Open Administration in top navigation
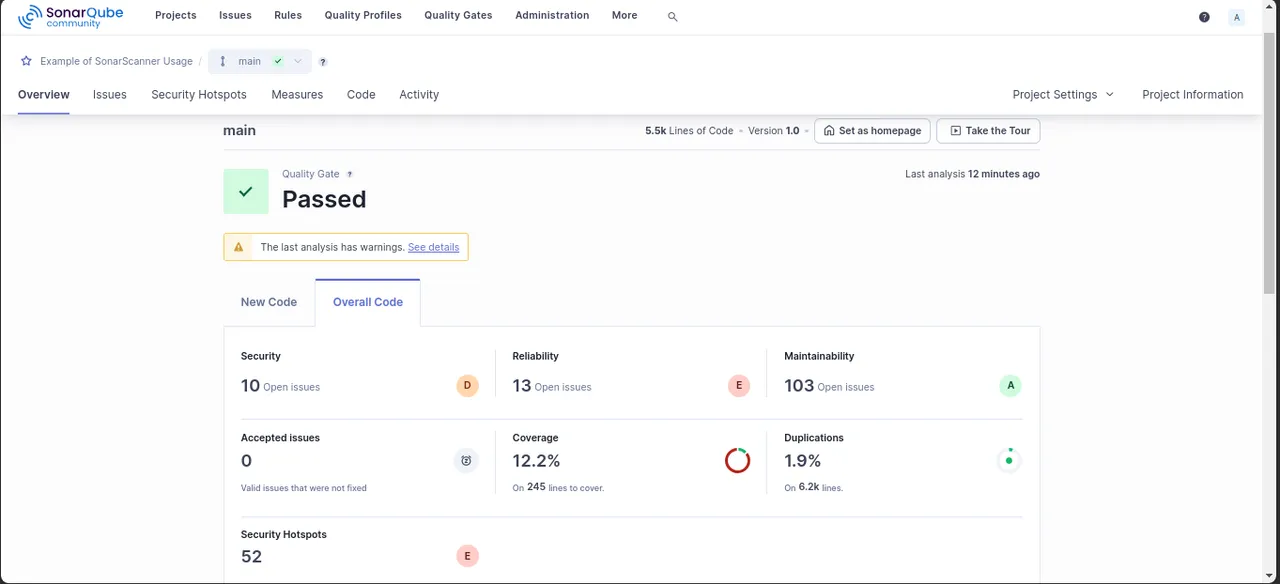The width and height of the screenshot is (1280, 584). [x=552, y=15]
